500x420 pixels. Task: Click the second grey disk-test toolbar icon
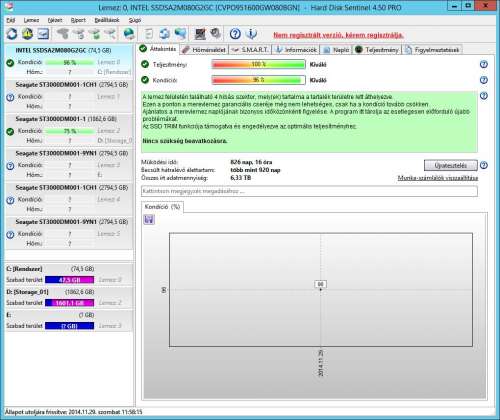pos(78,34)
